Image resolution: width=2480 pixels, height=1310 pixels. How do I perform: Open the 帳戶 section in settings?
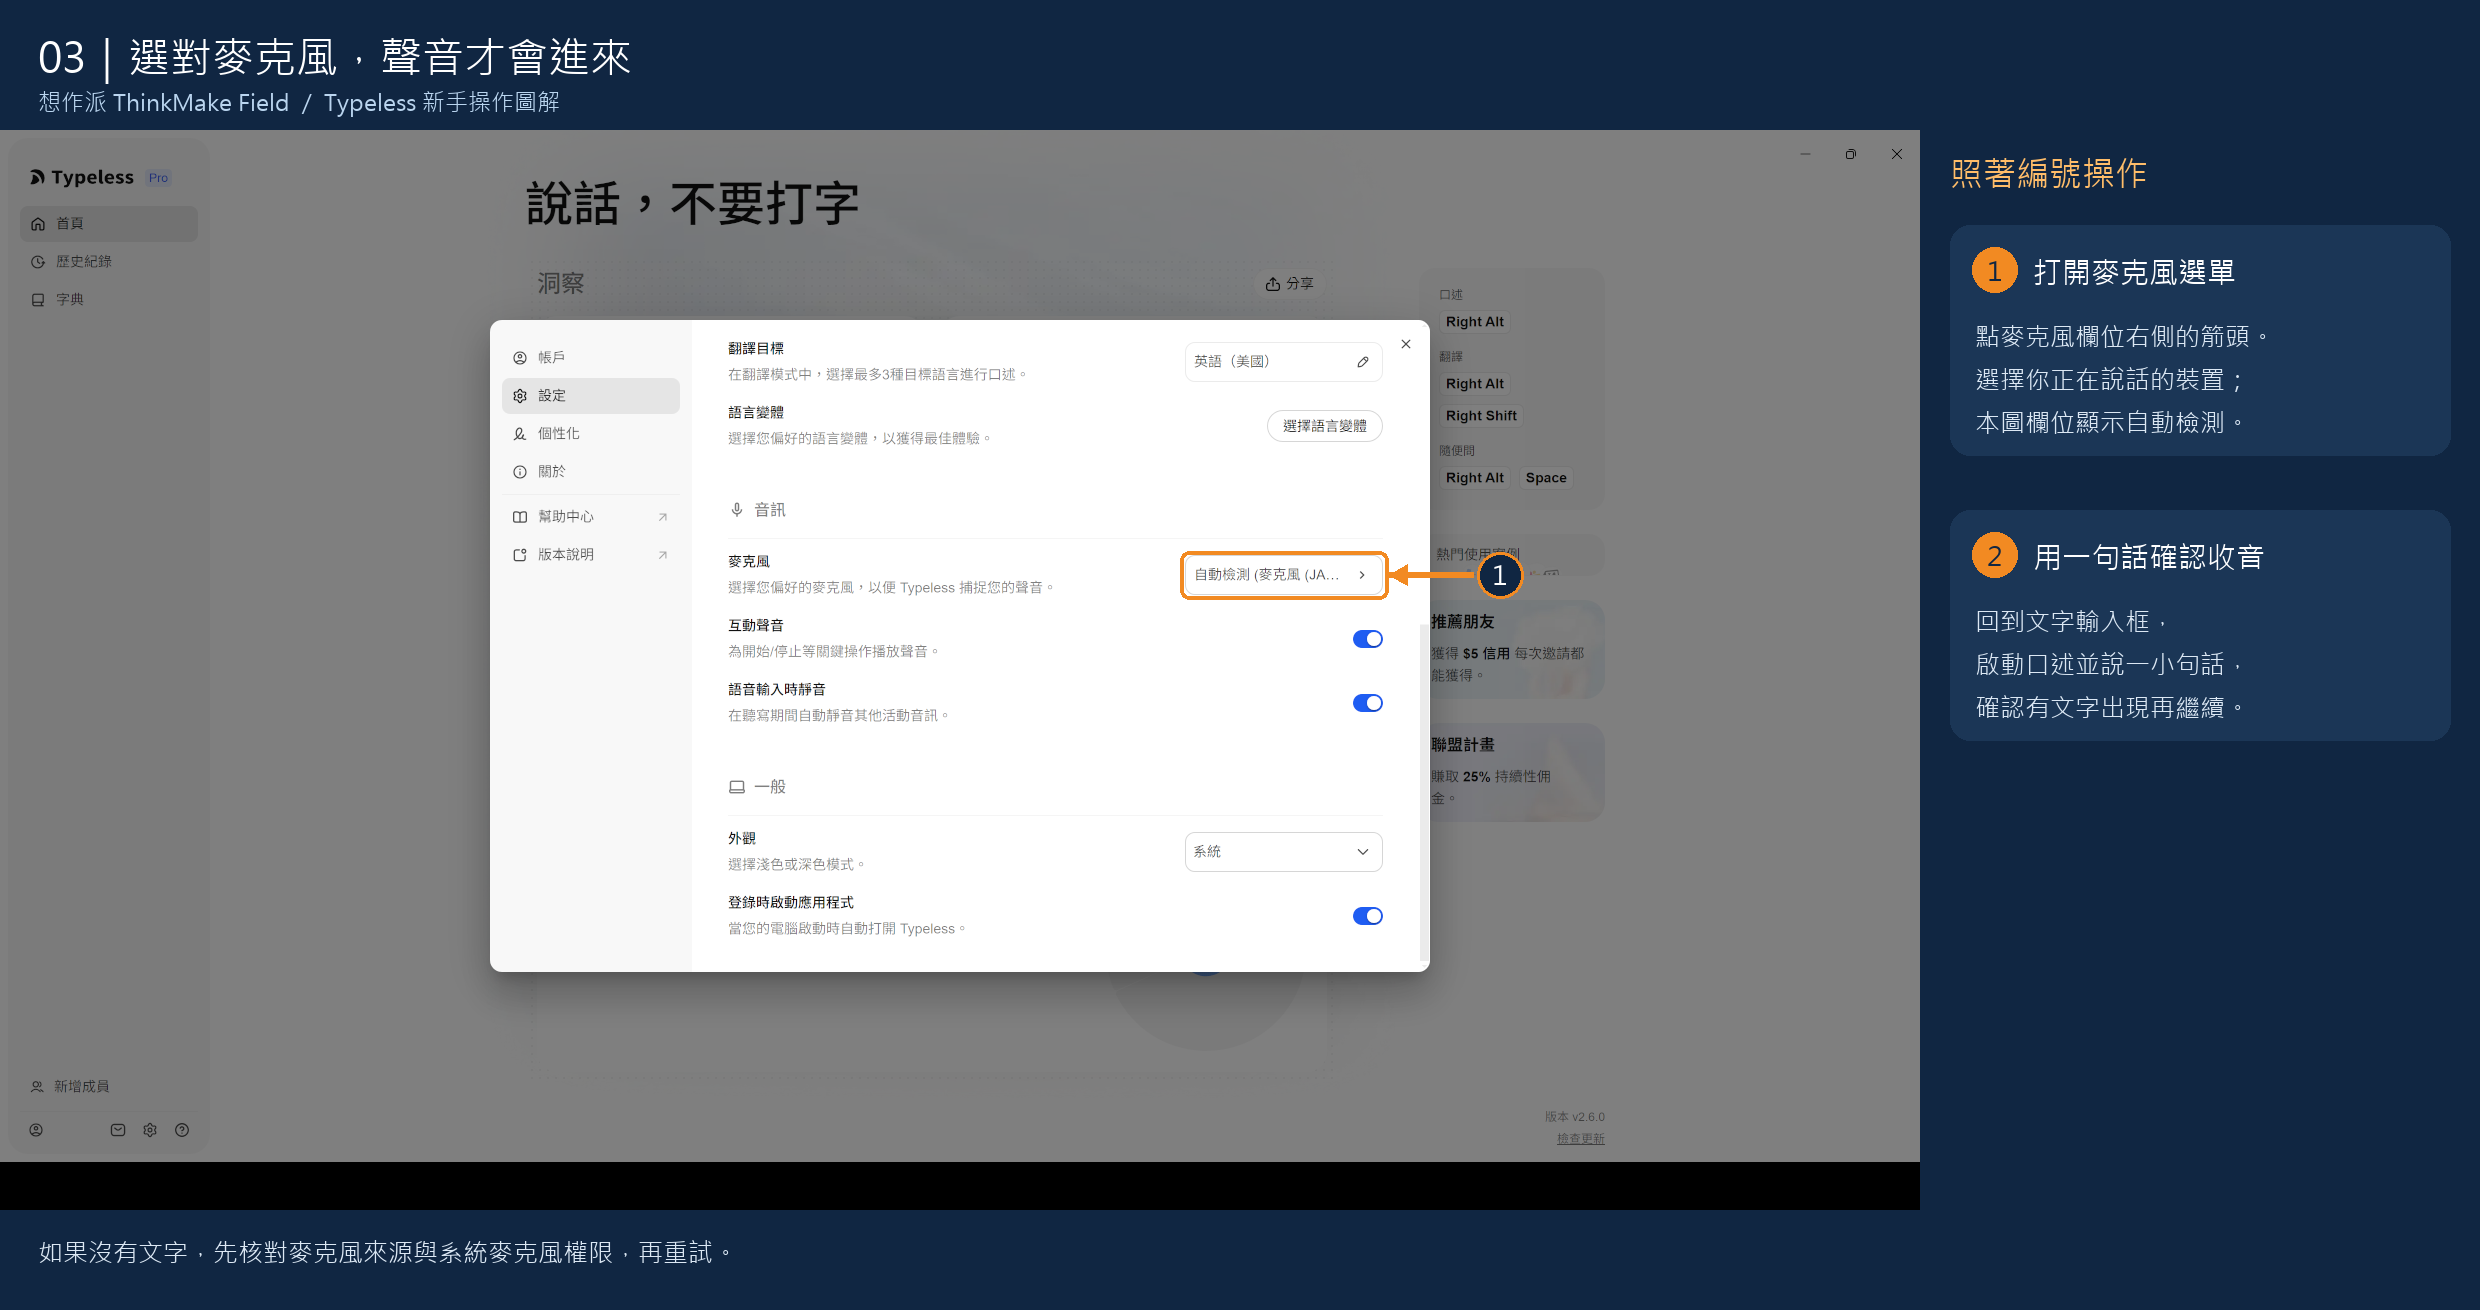coord(590,357)
